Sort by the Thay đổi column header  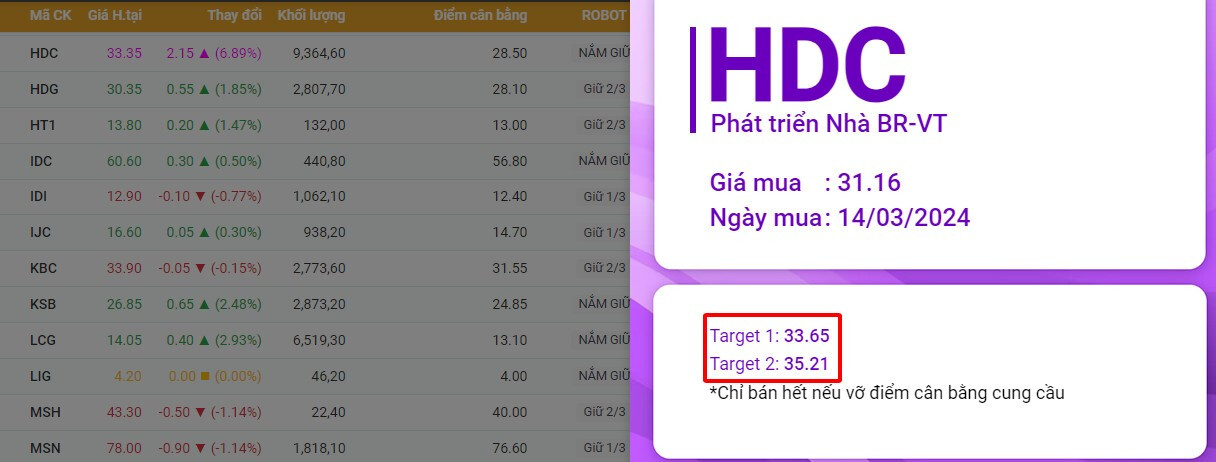(235, 16)
